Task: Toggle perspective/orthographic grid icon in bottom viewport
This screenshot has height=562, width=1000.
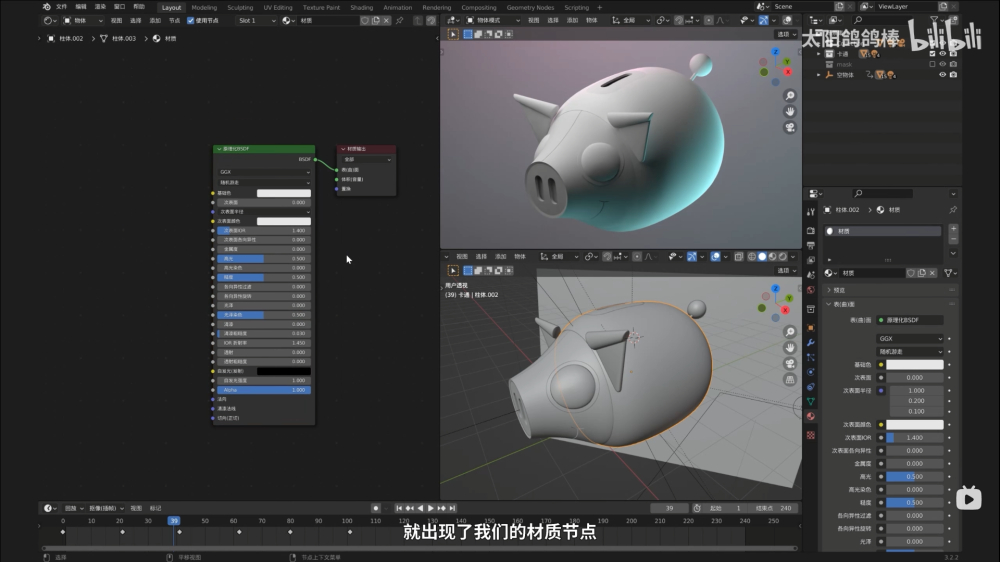Action: click(790, 380)
